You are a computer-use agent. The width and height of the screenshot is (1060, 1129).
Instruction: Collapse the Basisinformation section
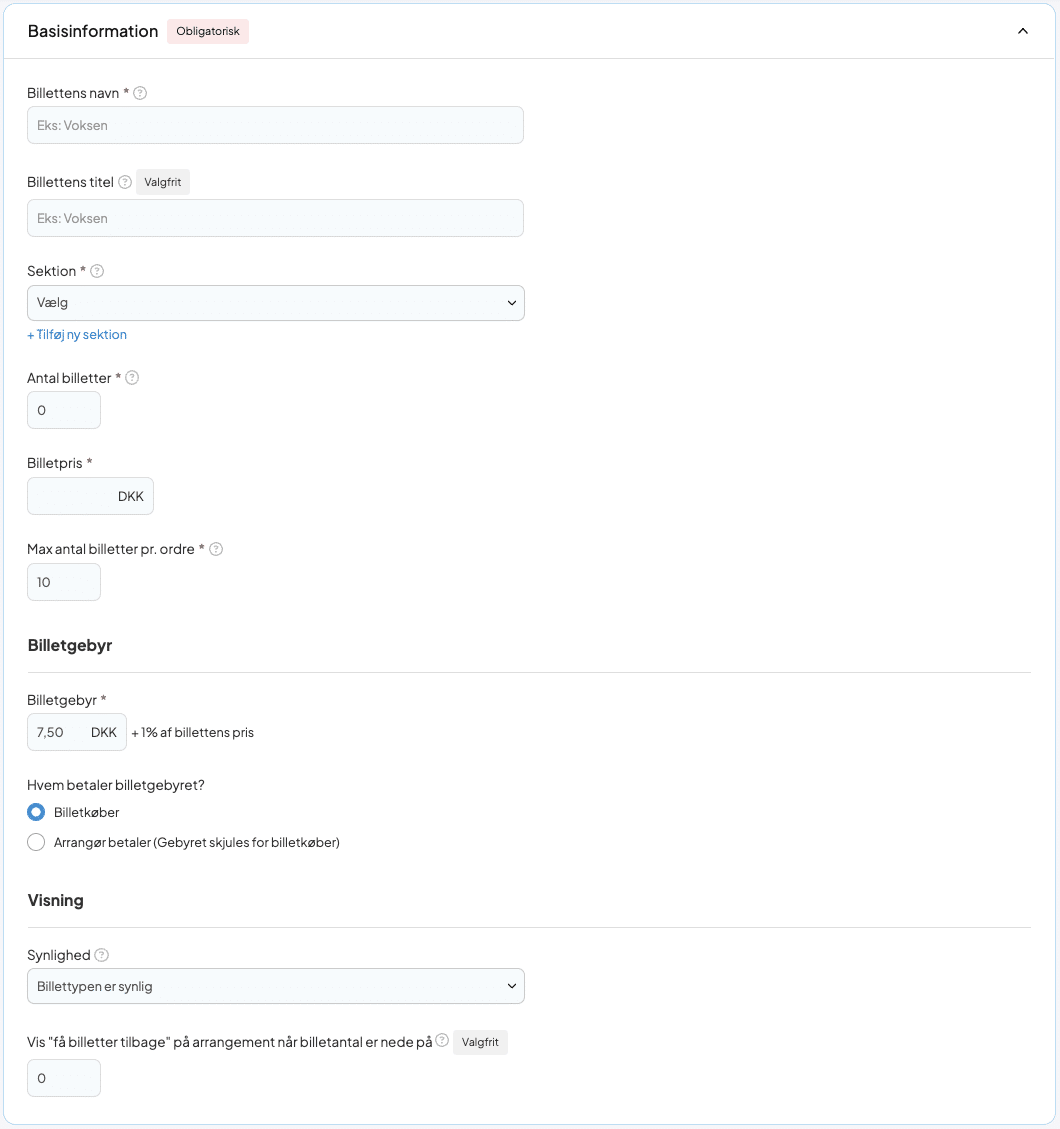pos(1022,31)
